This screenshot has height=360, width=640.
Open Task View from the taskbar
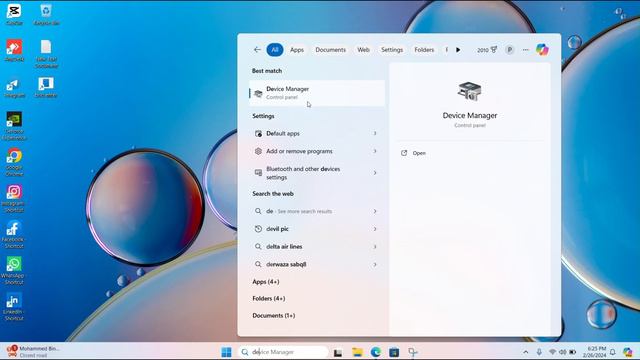click(x=338, y=352)
